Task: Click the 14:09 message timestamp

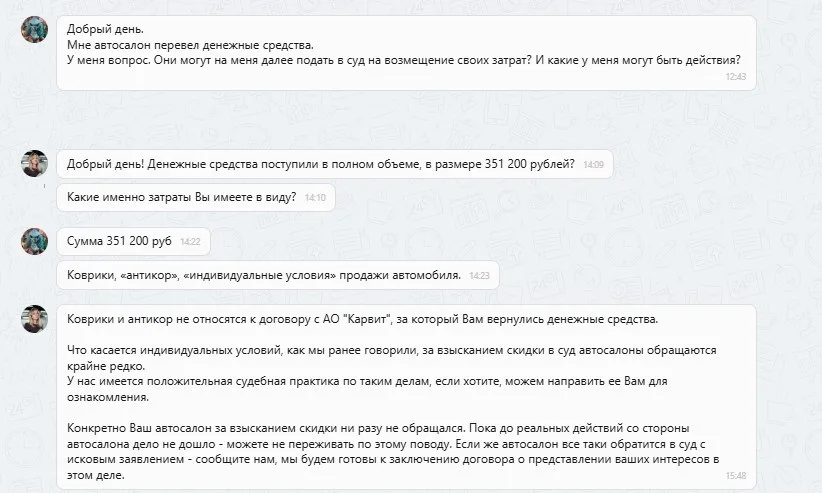Action: coord(593,165)
